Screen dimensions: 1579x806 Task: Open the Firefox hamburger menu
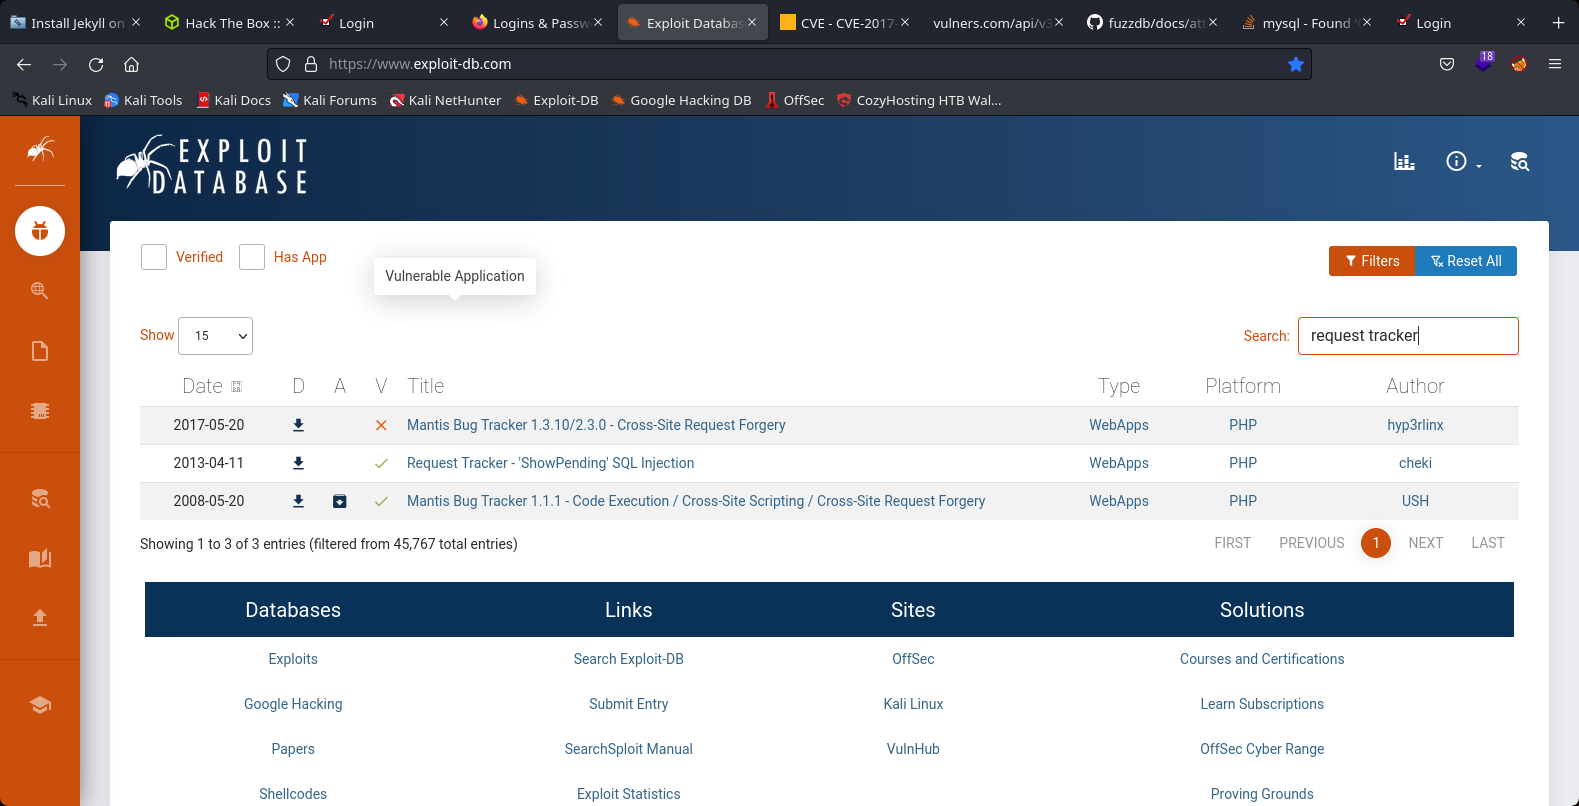point(1555,64)
